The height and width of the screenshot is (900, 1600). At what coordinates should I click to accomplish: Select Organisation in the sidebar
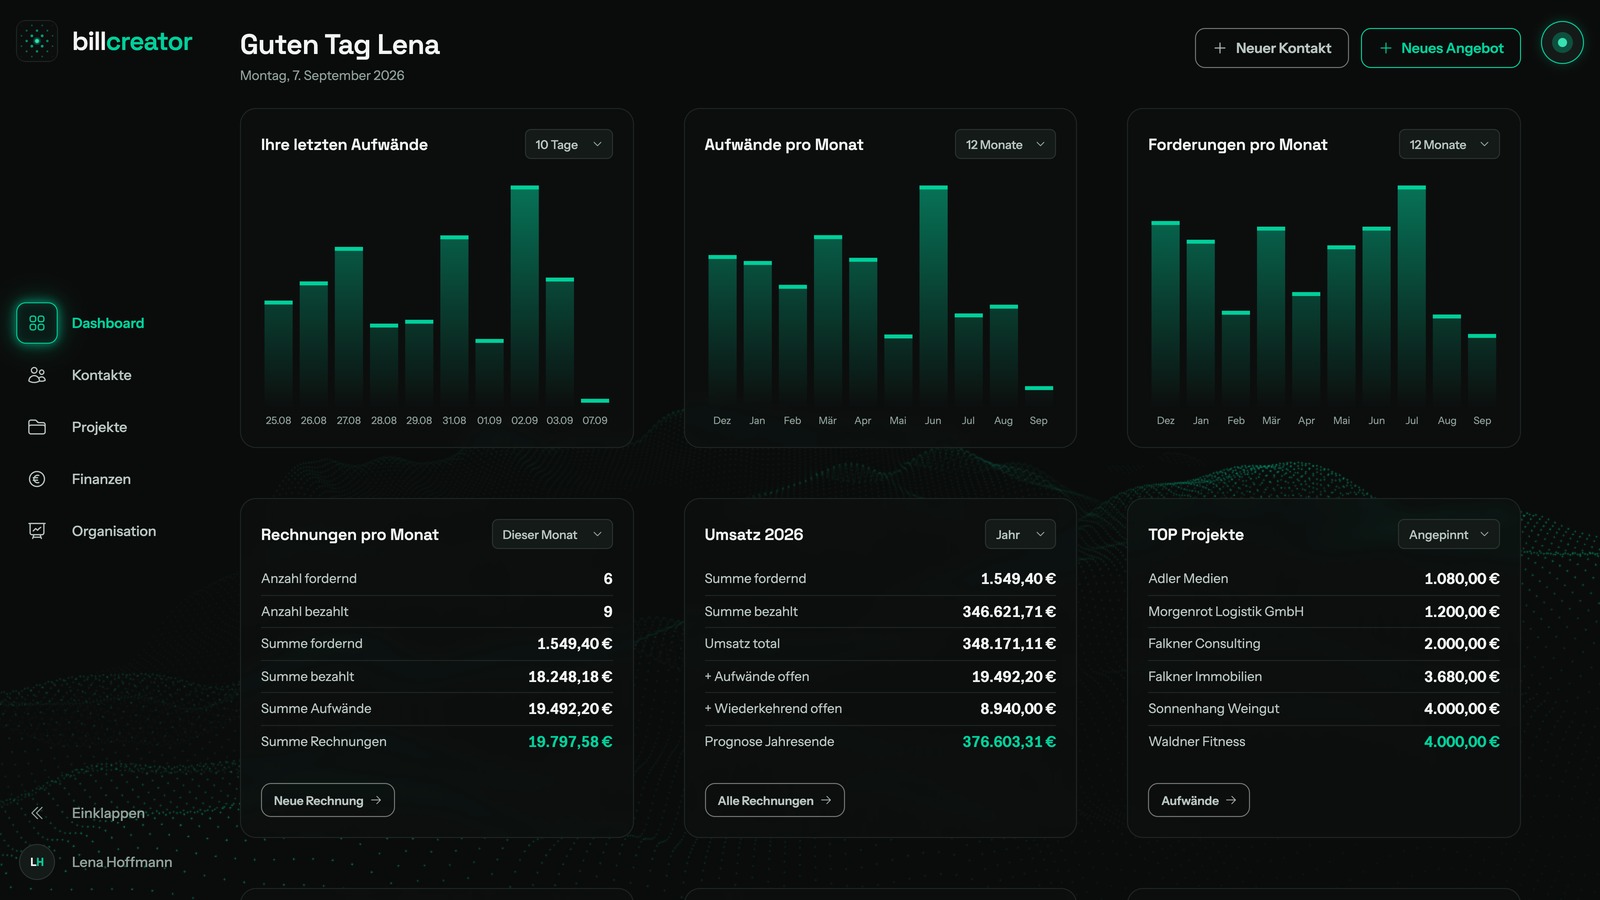coord(114,531)
